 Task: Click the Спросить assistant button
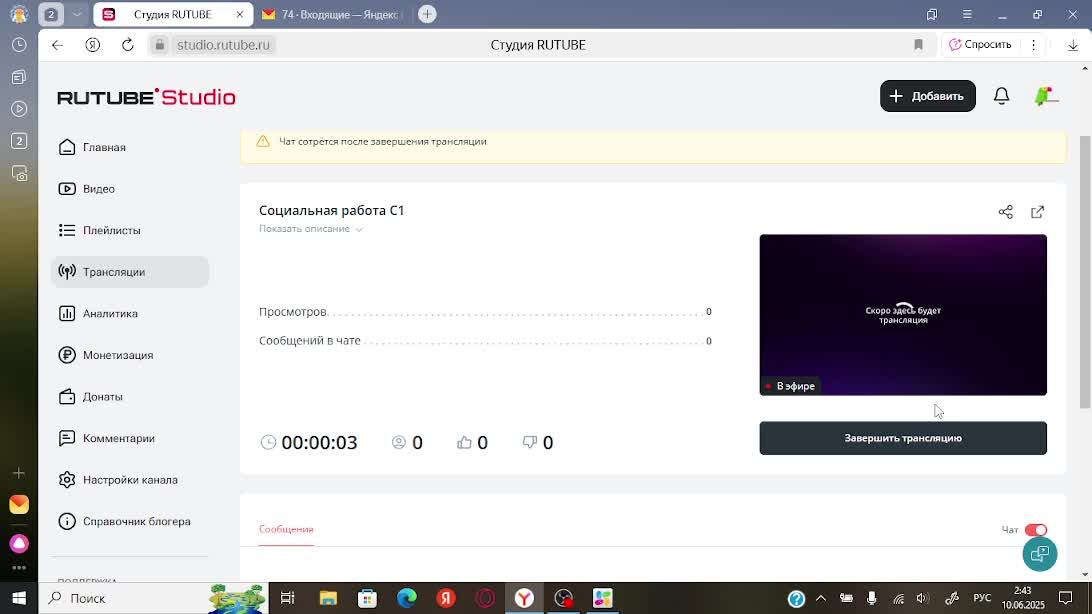click(980, 45)
